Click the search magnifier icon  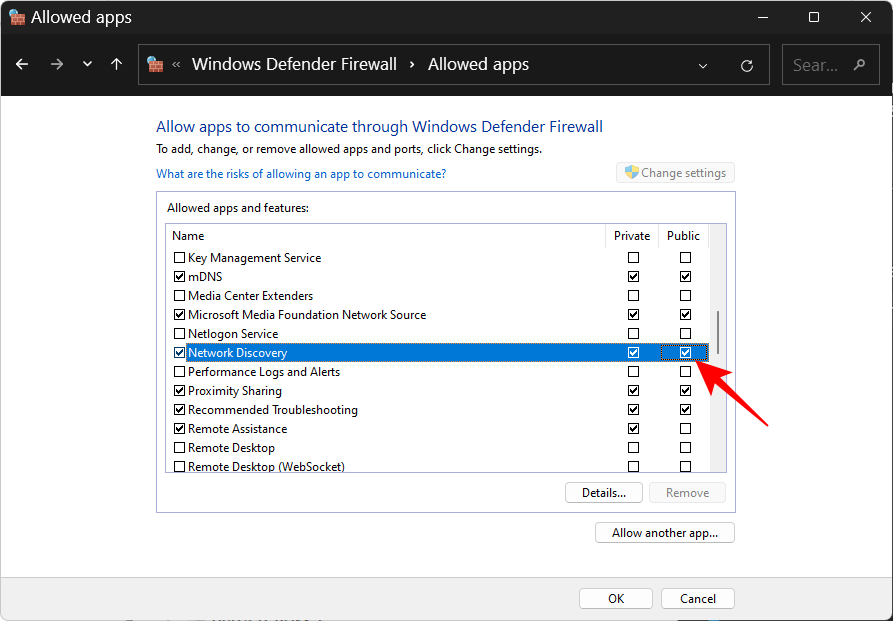click(x=858, y=64)
